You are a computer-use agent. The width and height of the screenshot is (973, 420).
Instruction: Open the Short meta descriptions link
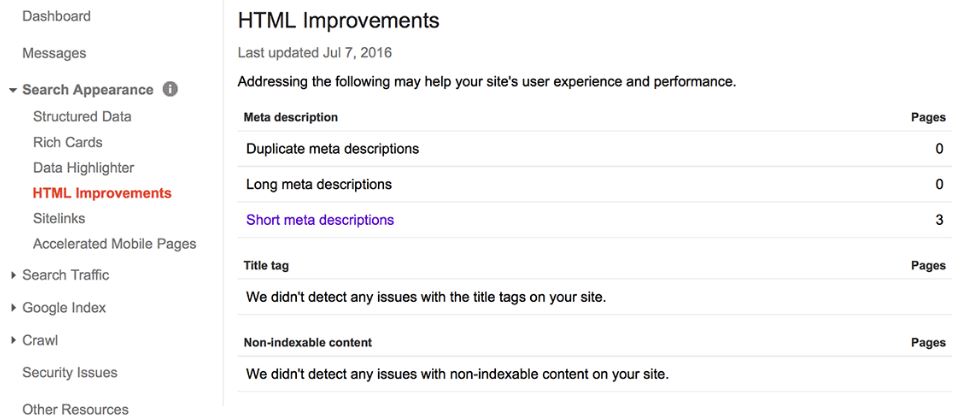pos(320,220)
